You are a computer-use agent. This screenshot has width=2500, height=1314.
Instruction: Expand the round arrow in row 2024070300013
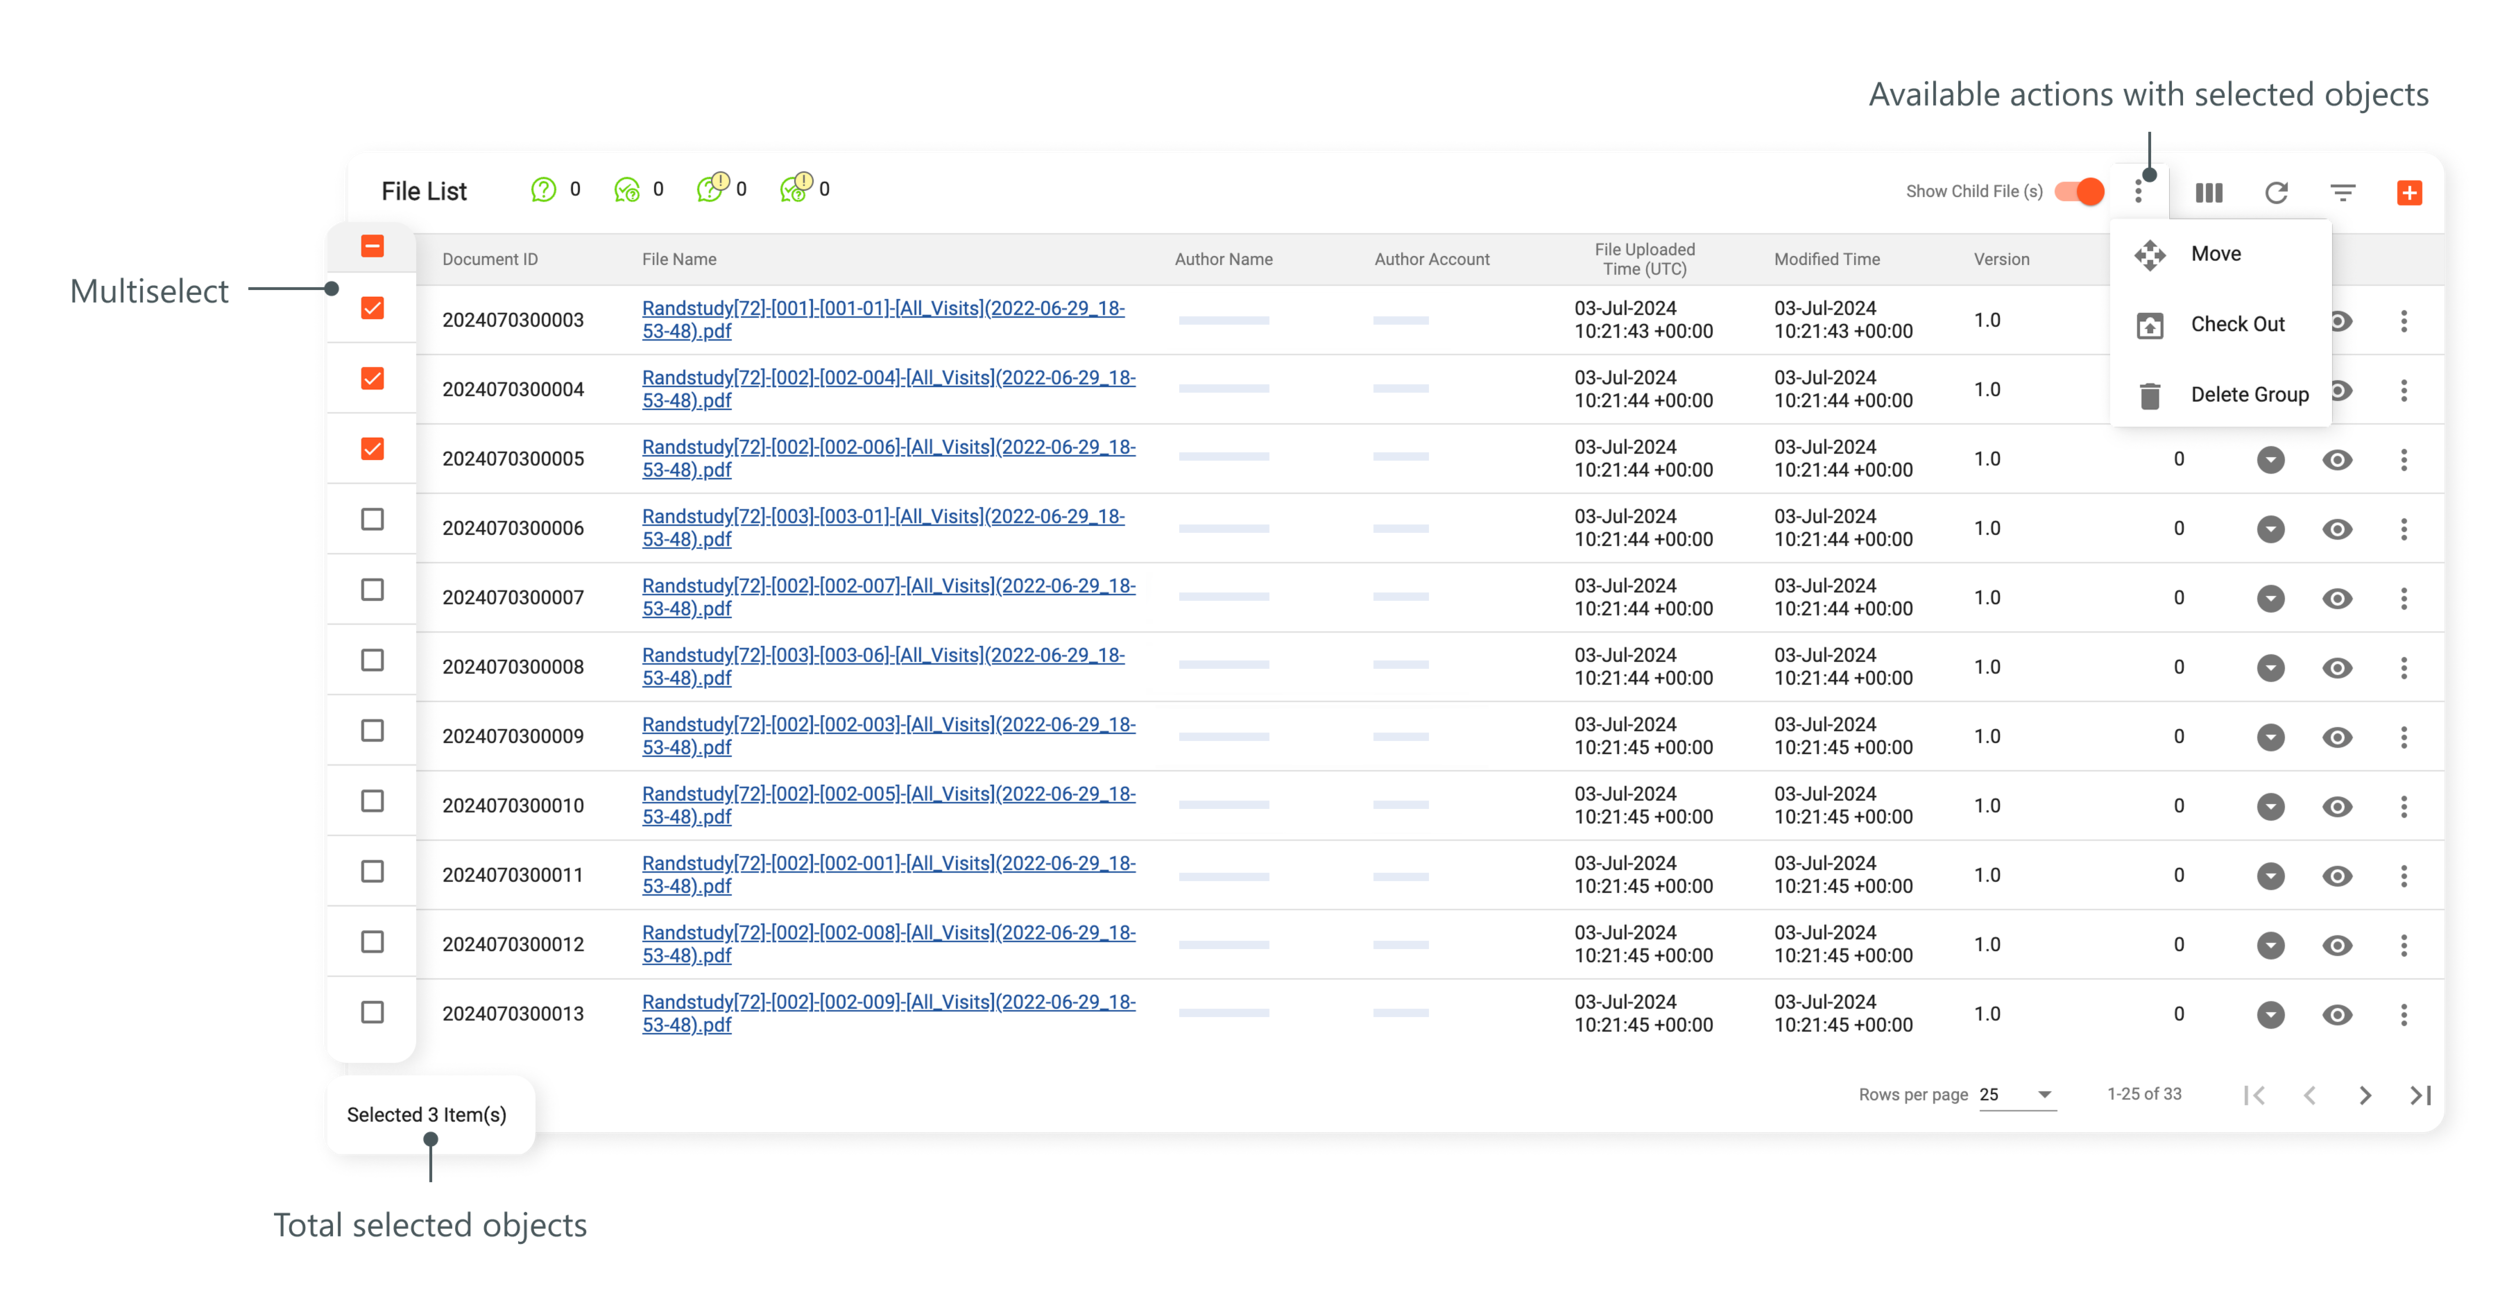point(2271,1015)
